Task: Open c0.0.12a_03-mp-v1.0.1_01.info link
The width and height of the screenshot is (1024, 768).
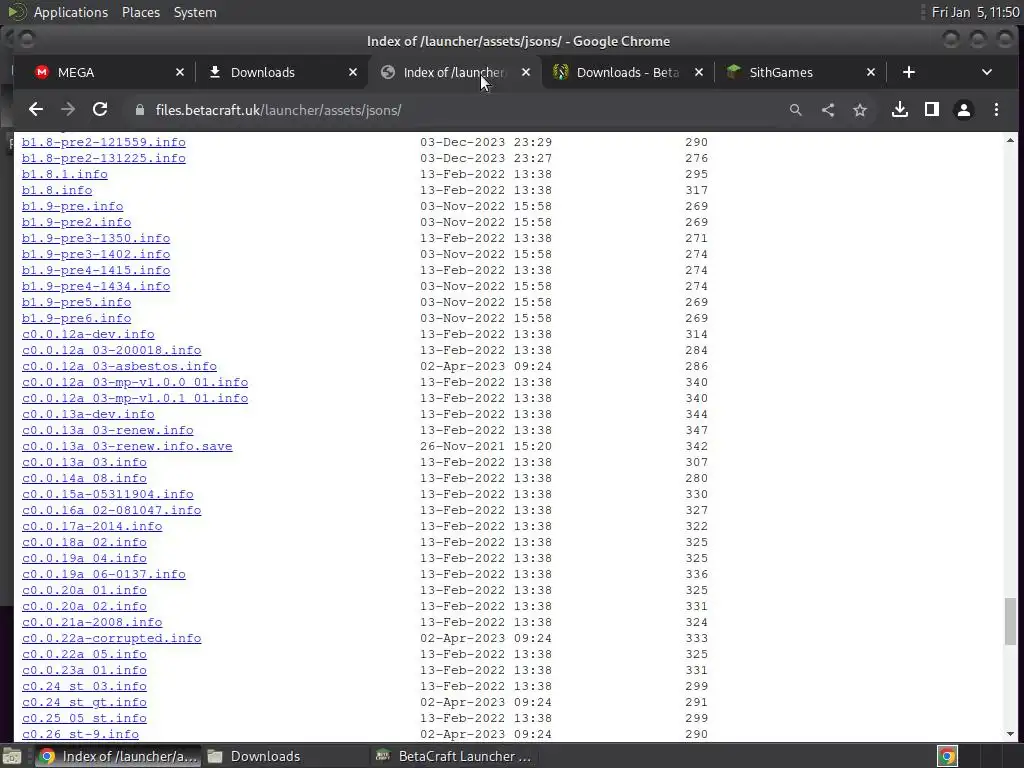Action: click(135, 398)
